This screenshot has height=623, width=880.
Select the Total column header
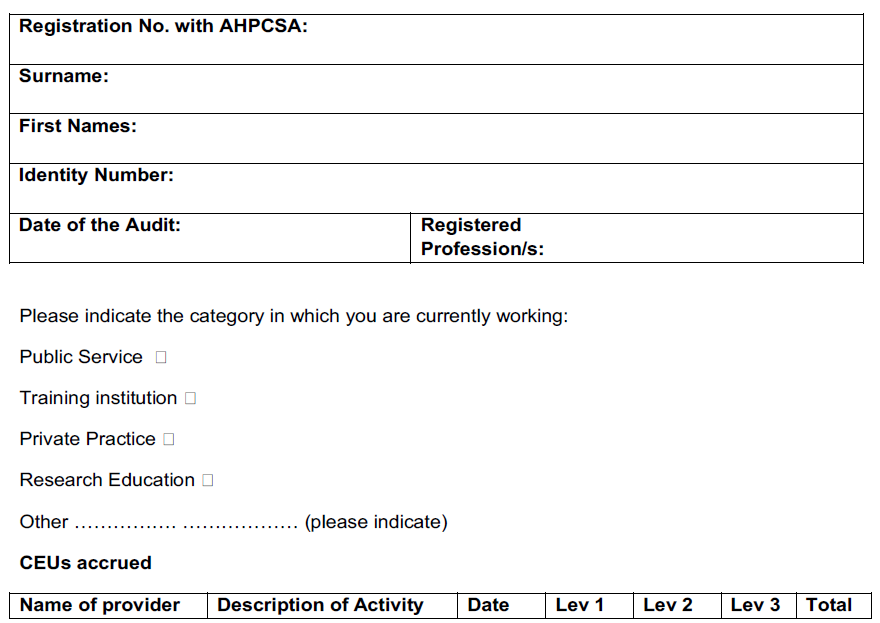point(833,606)
